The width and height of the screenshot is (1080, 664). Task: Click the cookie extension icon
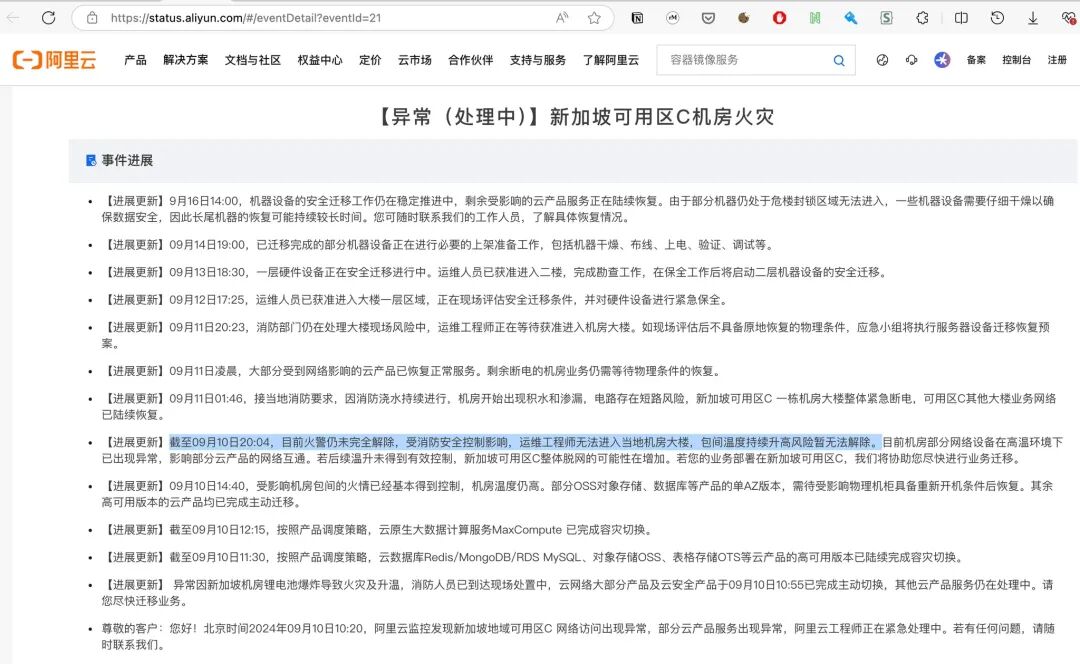(x=743, y=18)
